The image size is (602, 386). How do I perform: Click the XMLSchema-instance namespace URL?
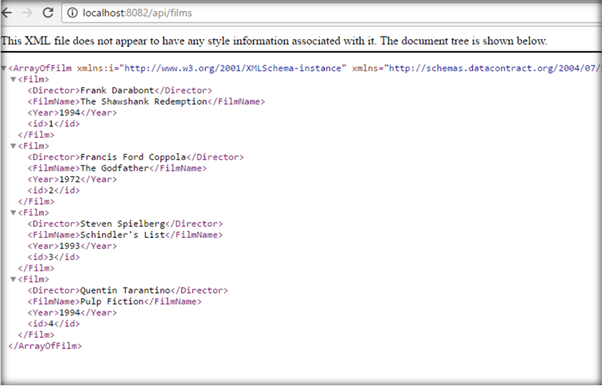pyautogui.click(x=233, y=68)
